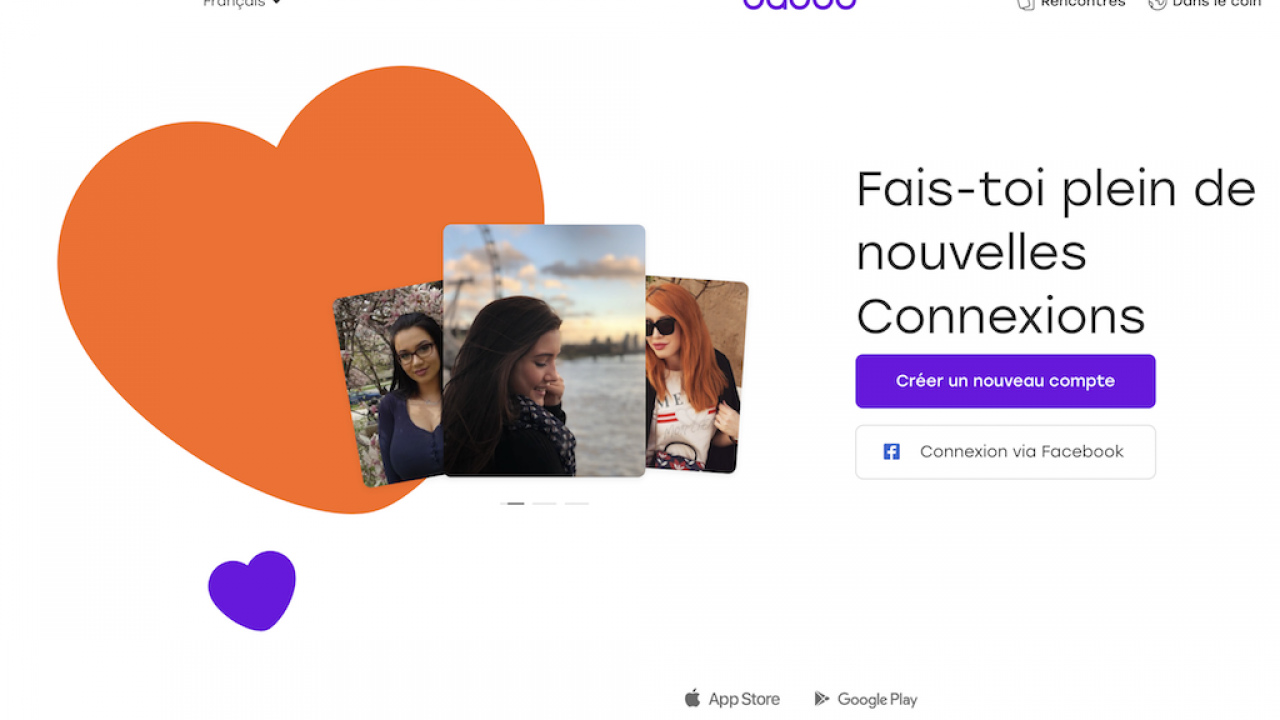Open the App Store download link

point(732,699)
